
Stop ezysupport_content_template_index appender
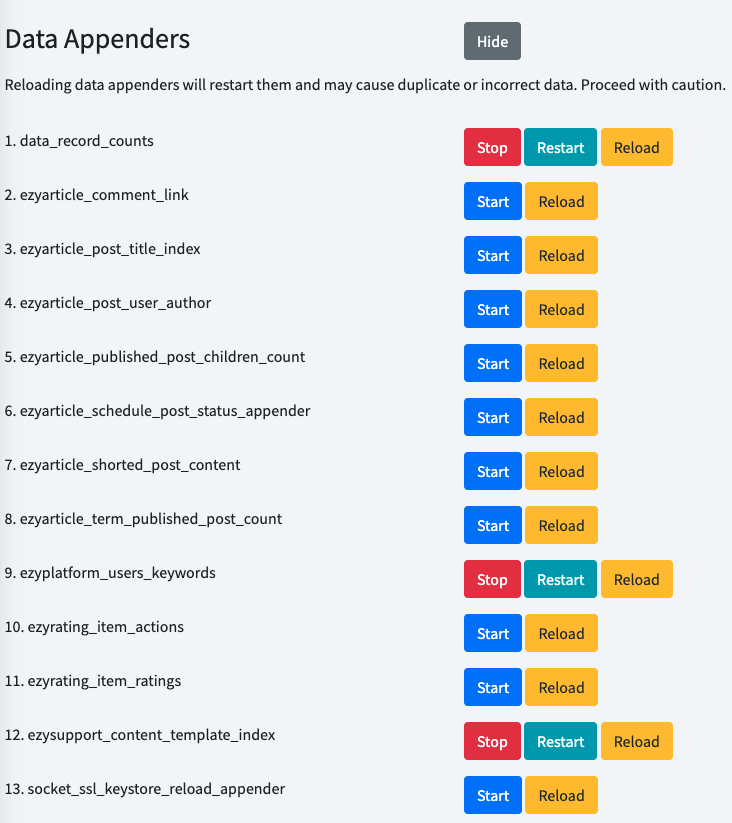click(492, 741)
